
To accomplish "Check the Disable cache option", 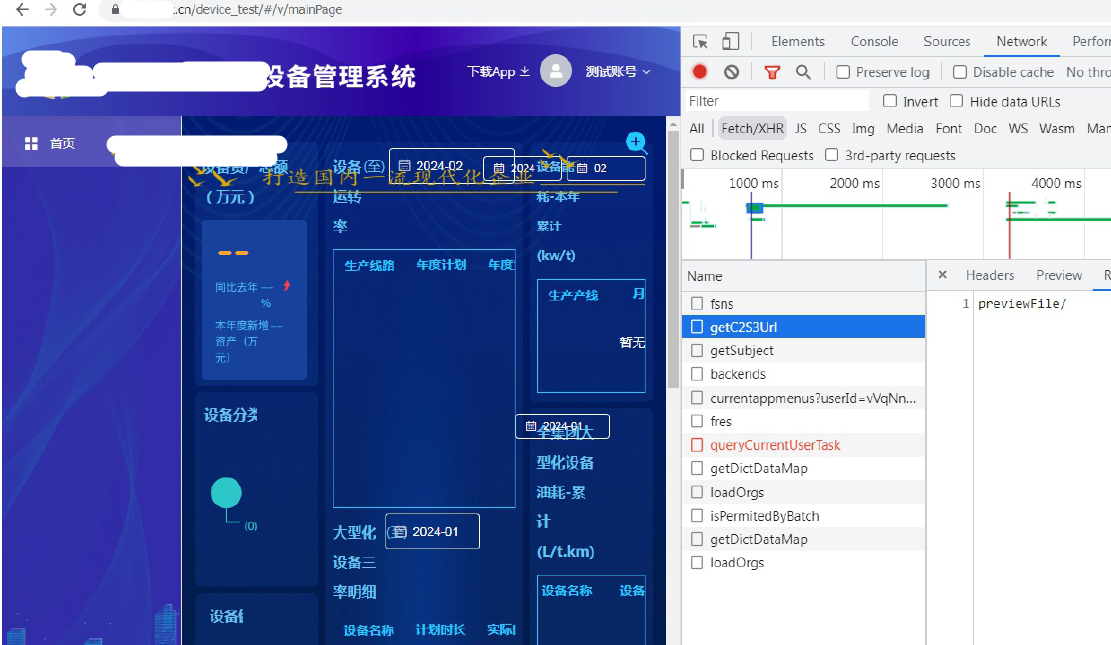I will [x=960, y=72].
